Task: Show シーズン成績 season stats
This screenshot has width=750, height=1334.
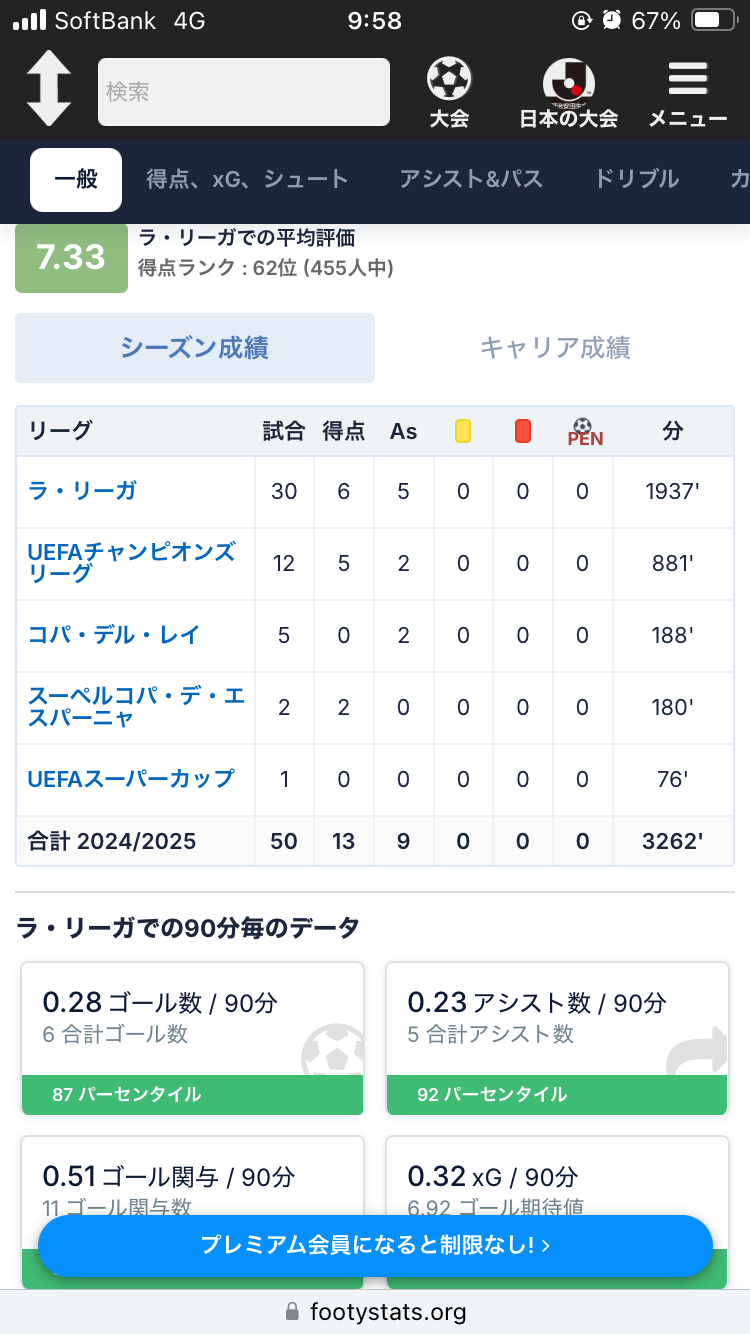Action: (x=195, y=348)
